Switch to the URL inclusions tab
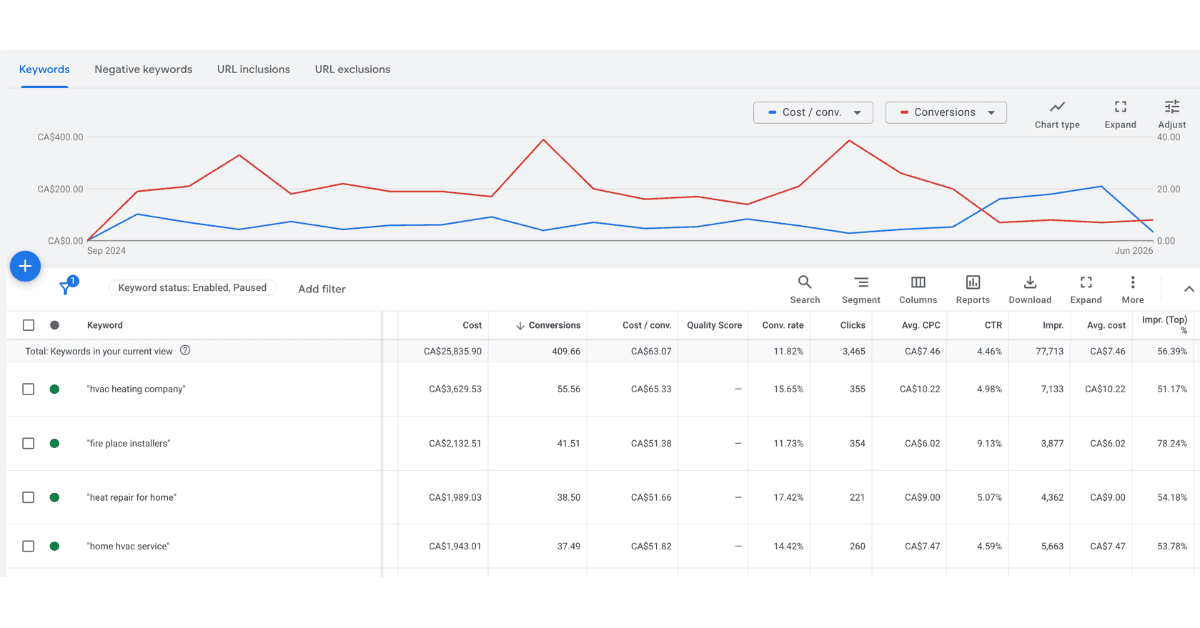The image size is (1200, 628). (x=253, y=69)
